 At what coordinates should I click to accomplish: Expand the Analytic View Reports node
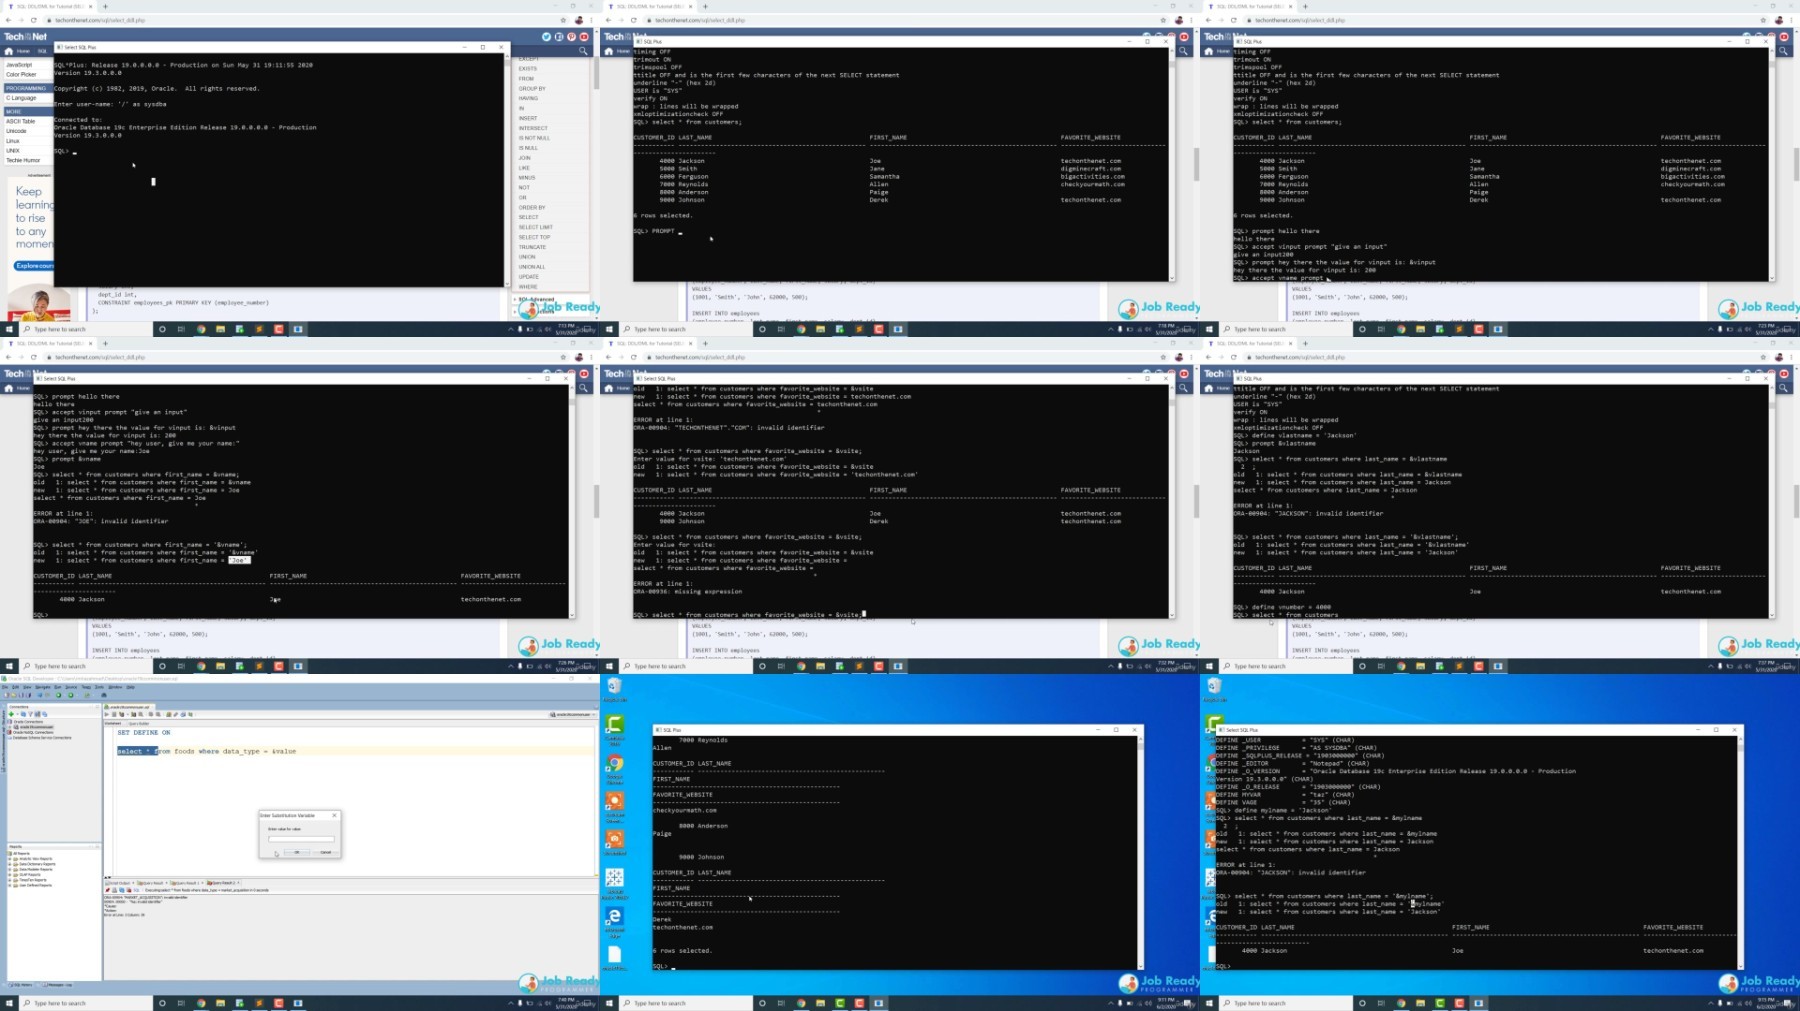[10, 859]
